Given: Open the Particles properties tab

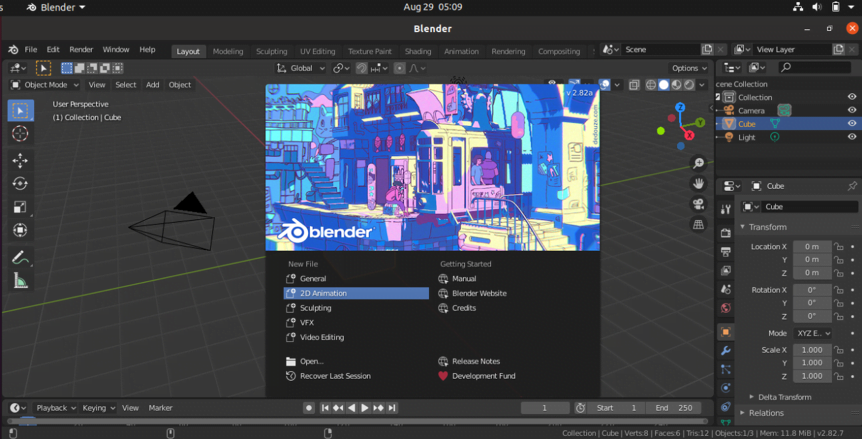Looking at the screenshot, I should [726, 370].
